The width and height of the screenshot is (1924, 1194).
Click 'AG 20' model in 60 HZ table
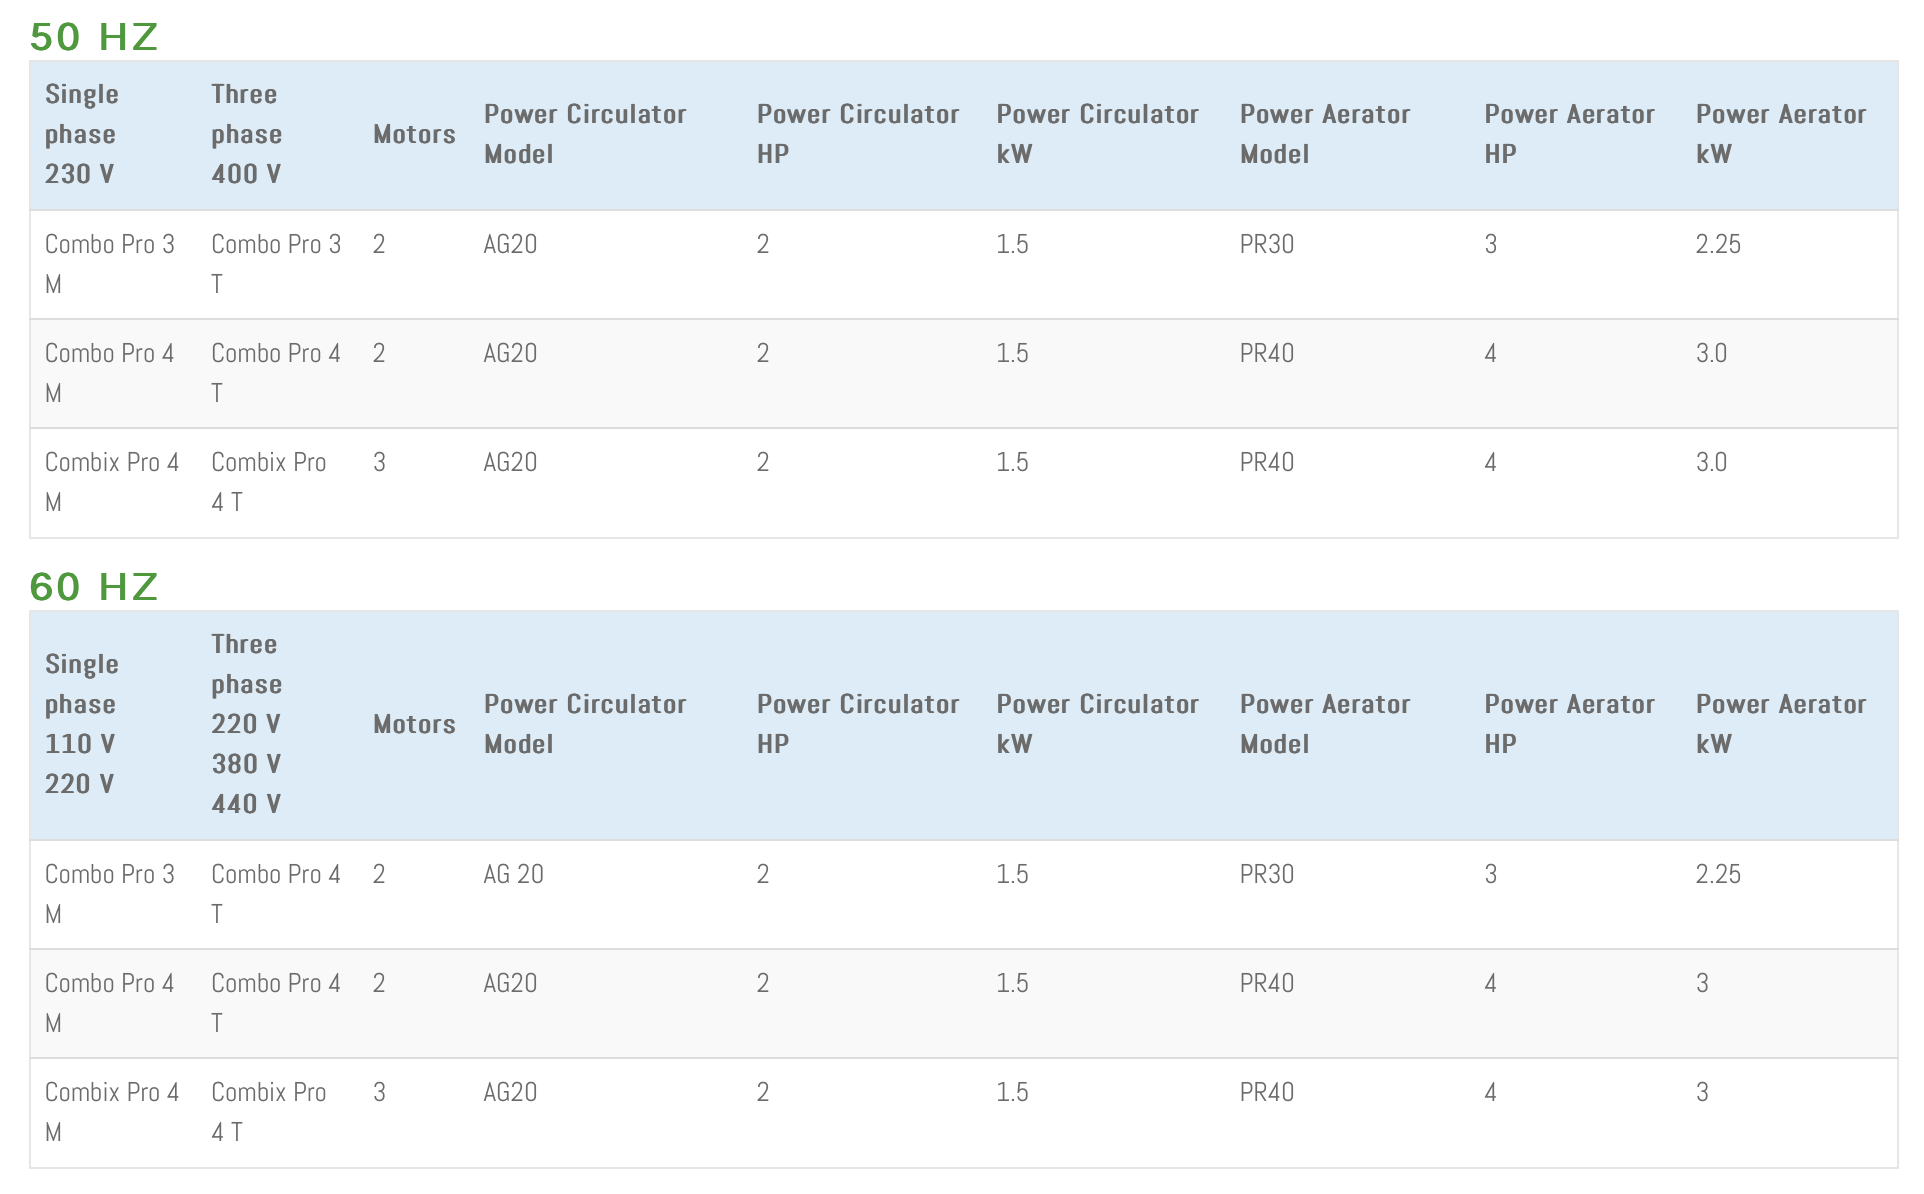pos(513,875)
